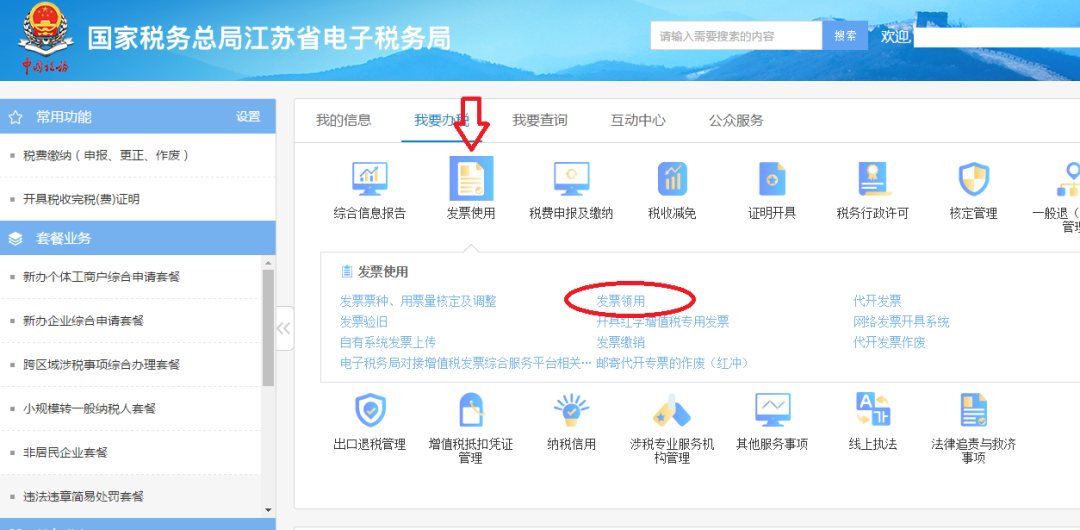
Task: Switch to 我要查询 tab
Action: click(539, 120)
